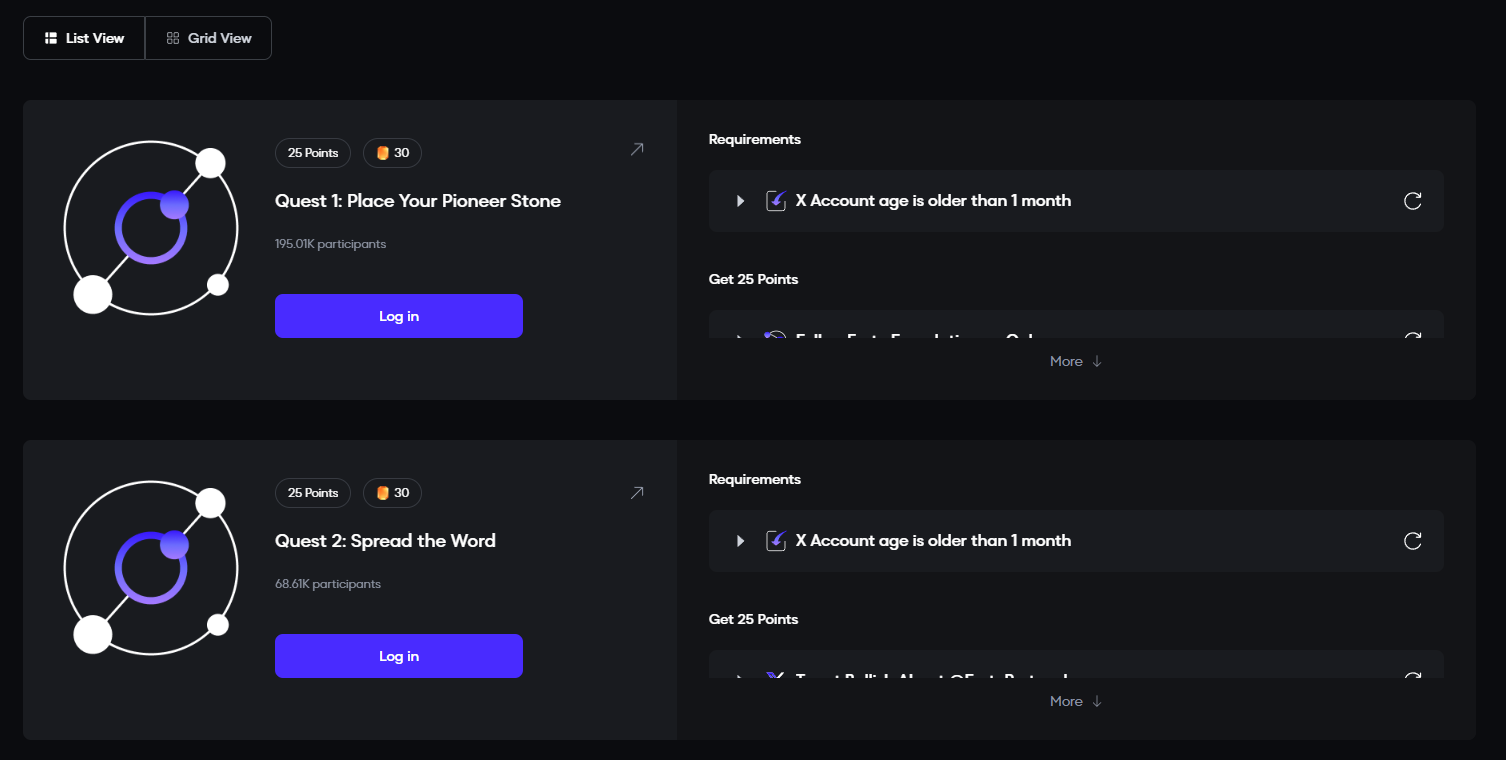Open Quest 1 via its arrow icon
Screen dimensions: 1506x760
pyautogui.click(x=637, y=150)
